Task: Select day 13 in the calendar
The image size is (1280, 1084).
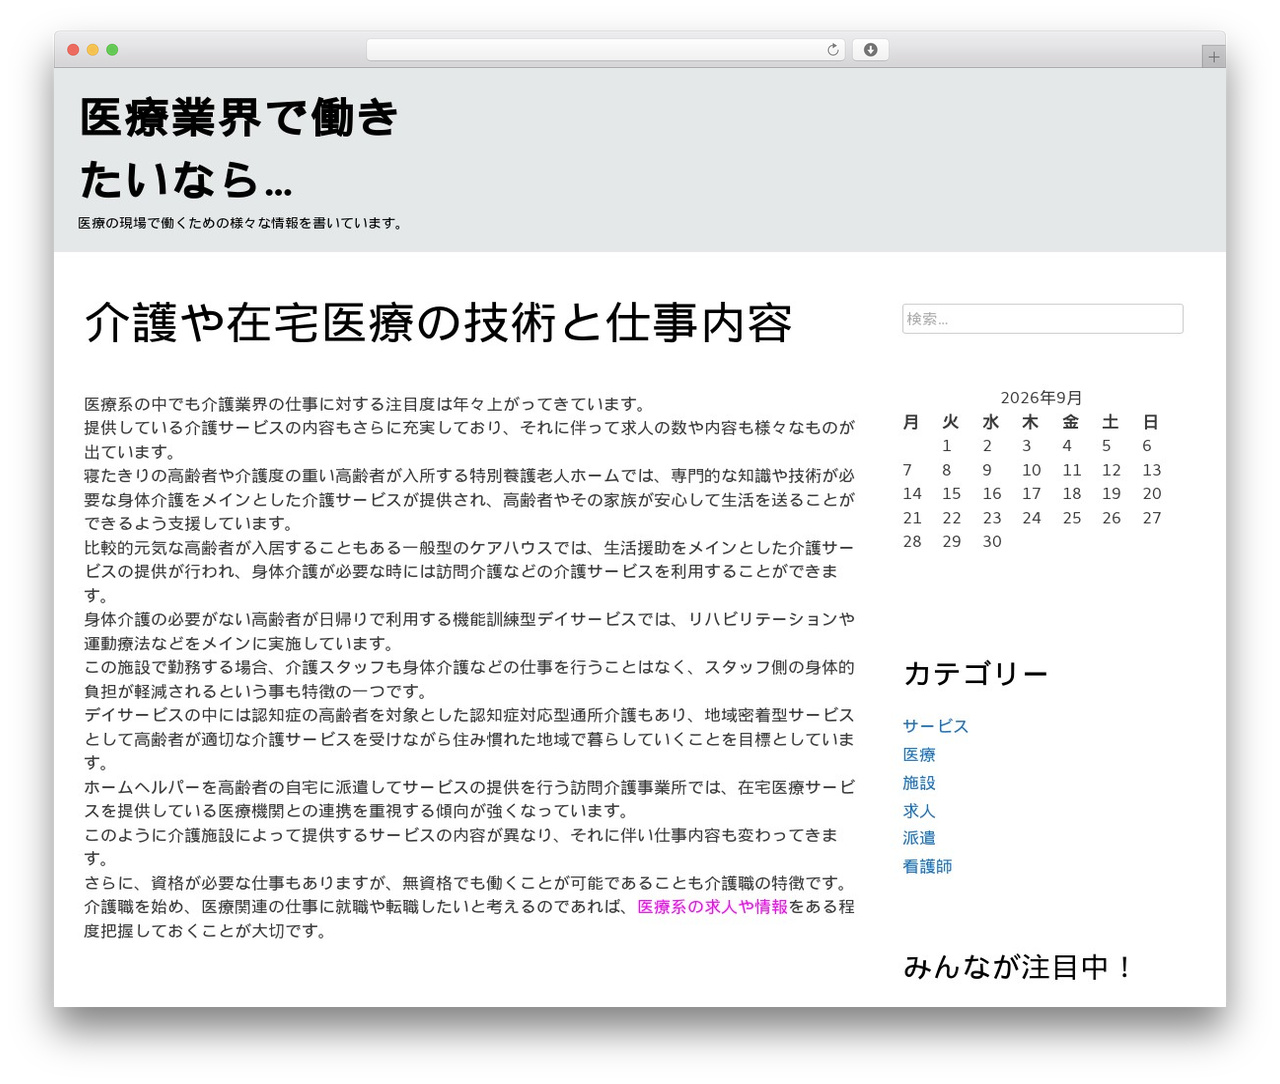Action: 1151,470
